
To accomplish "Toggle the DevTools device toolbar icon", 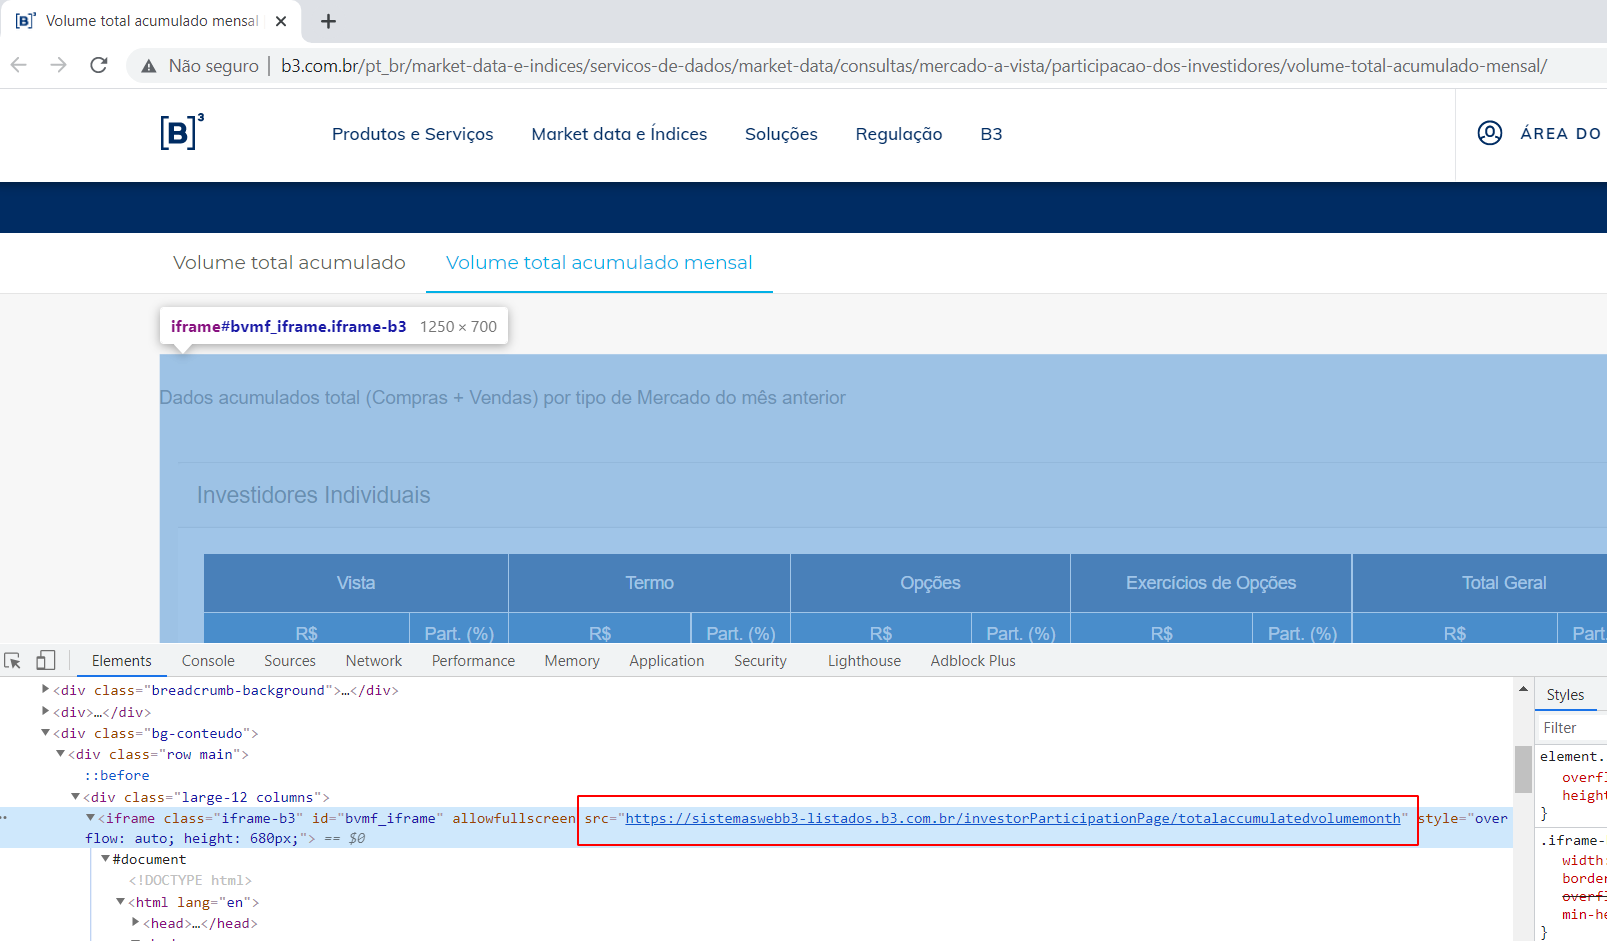I will tap(46, 661).
